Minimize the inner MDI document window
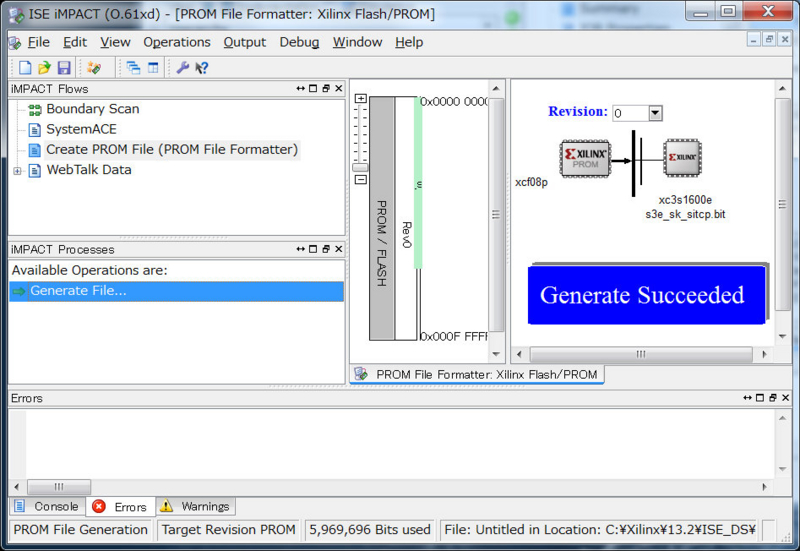Viewport: 800px width, 551px height. (754, 39)
